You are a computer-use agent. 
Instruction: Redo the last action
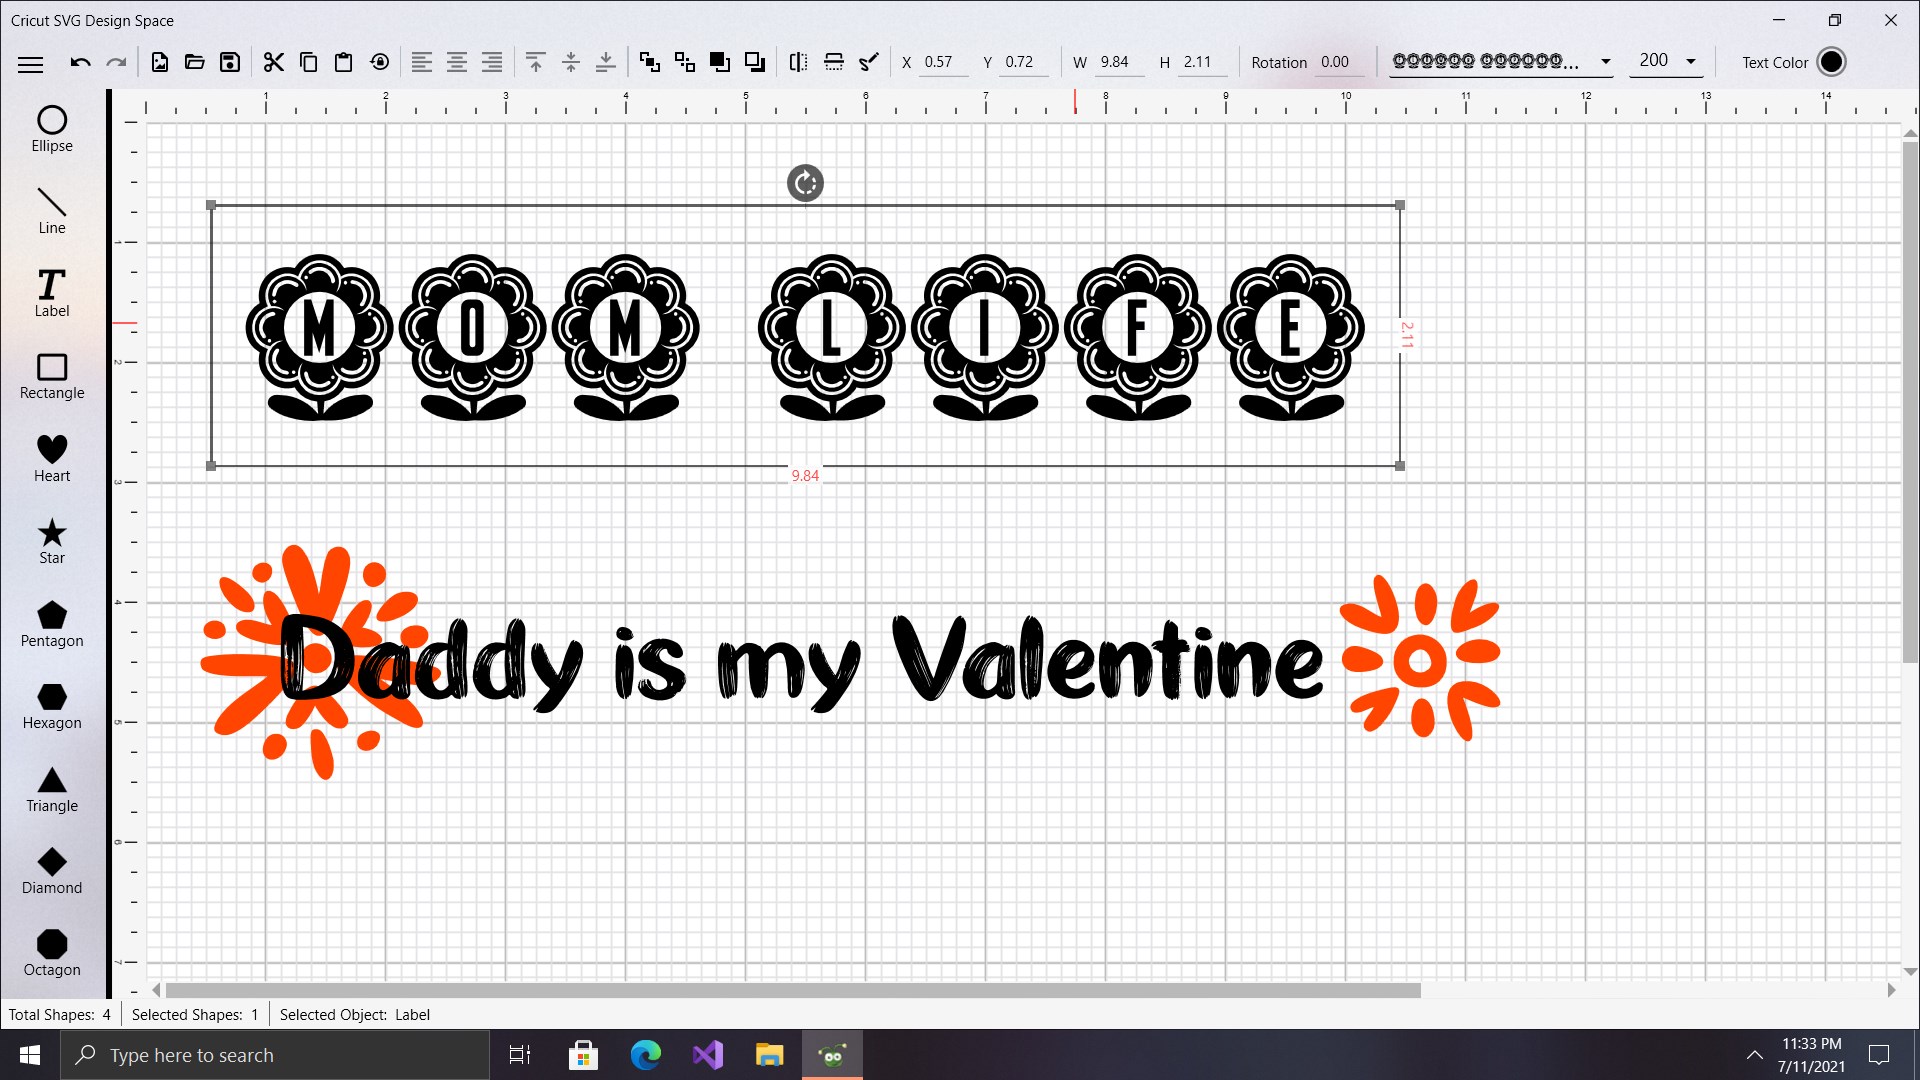[x=117, y=62]
